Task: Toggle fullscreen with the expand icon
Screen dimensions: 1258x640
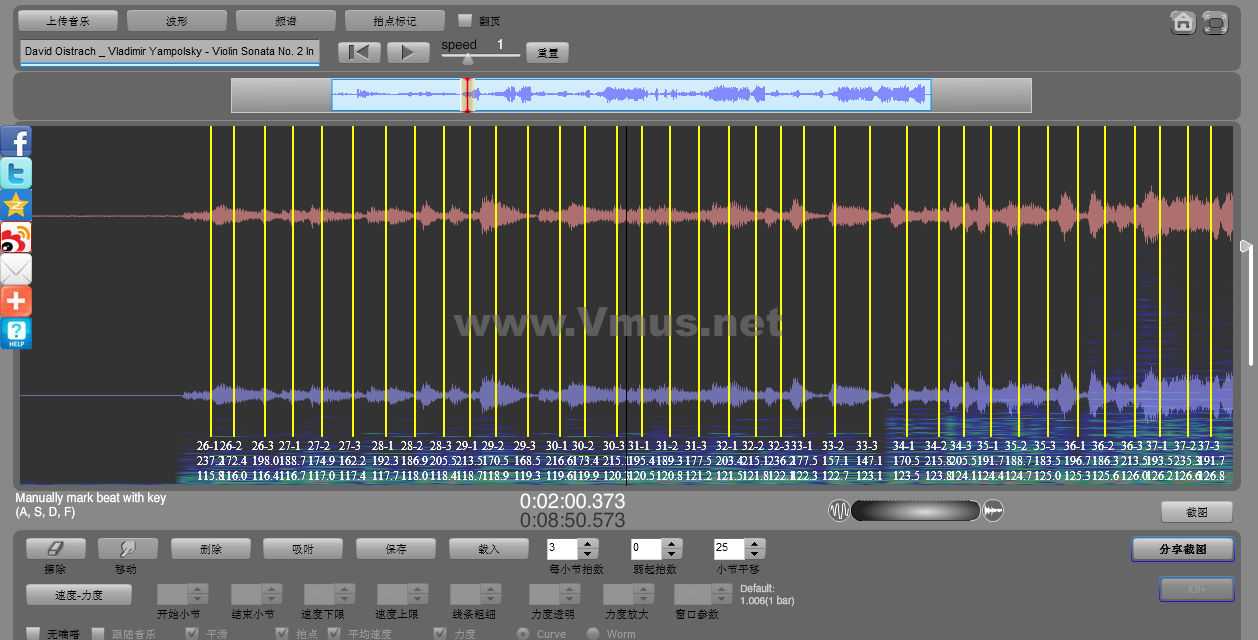Action: point(1215,22)
